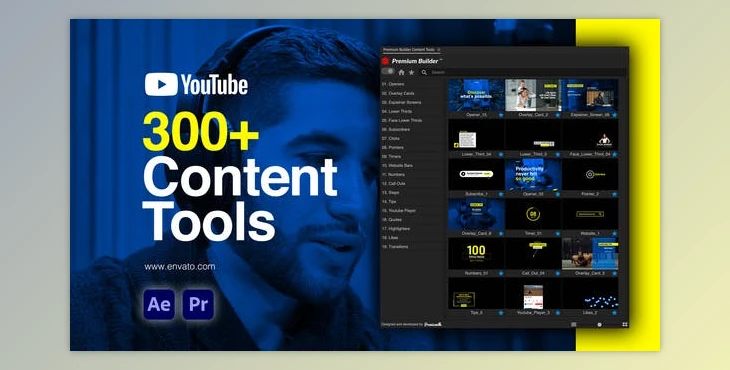Open the panel menu beside the tab title
The height and width of the screenshot is (370, 730).
click(439, 49)
